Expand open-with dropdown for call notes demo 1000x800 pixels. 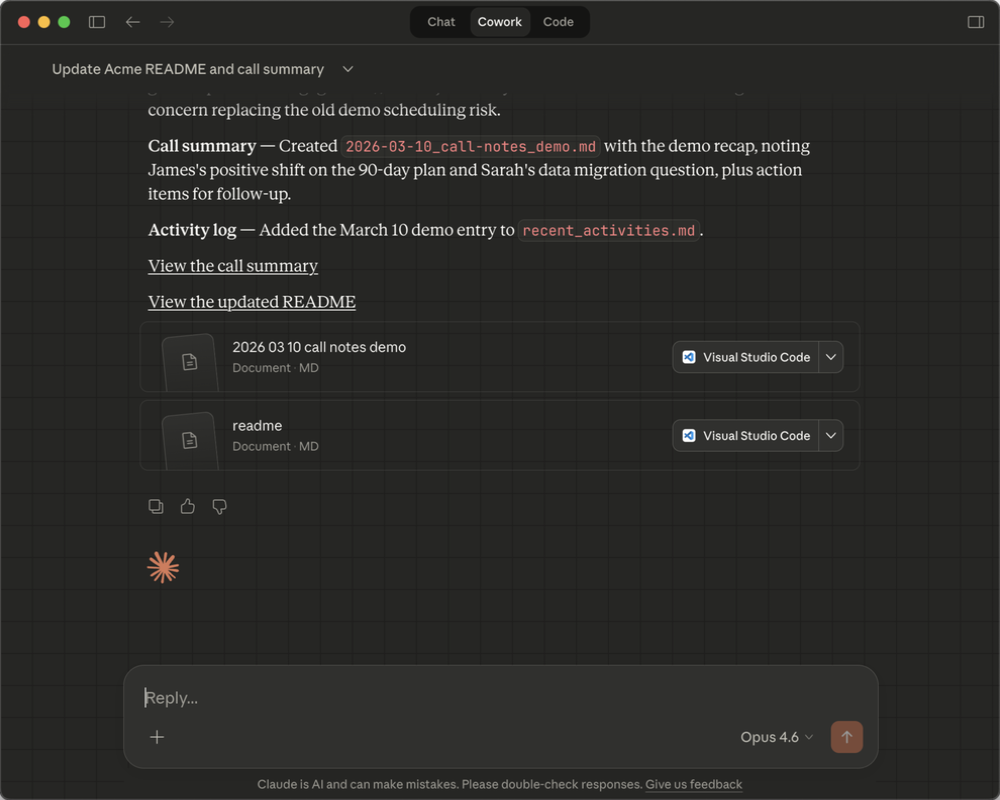tap(831, 357)
